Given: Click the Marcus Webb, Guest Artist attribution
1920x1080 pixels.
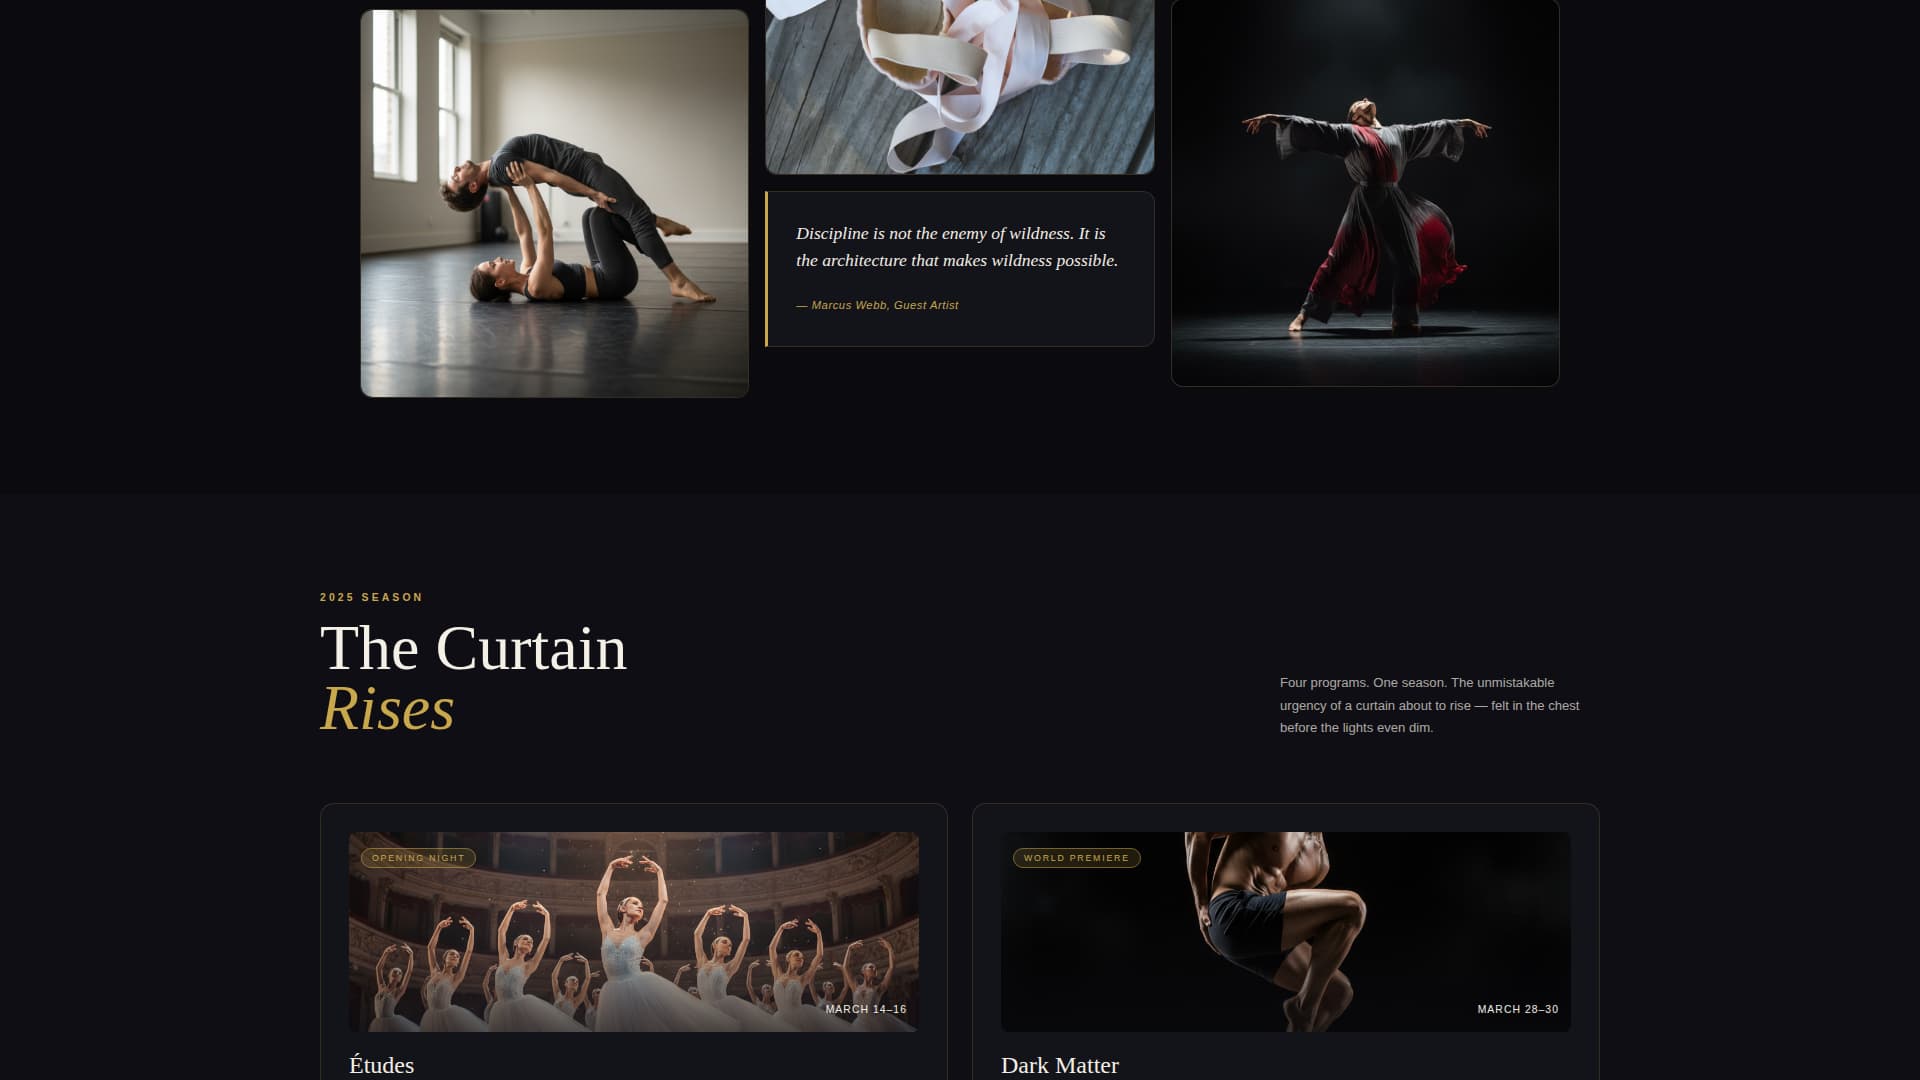Looking at the screenshot, I should tap(876, 305).
